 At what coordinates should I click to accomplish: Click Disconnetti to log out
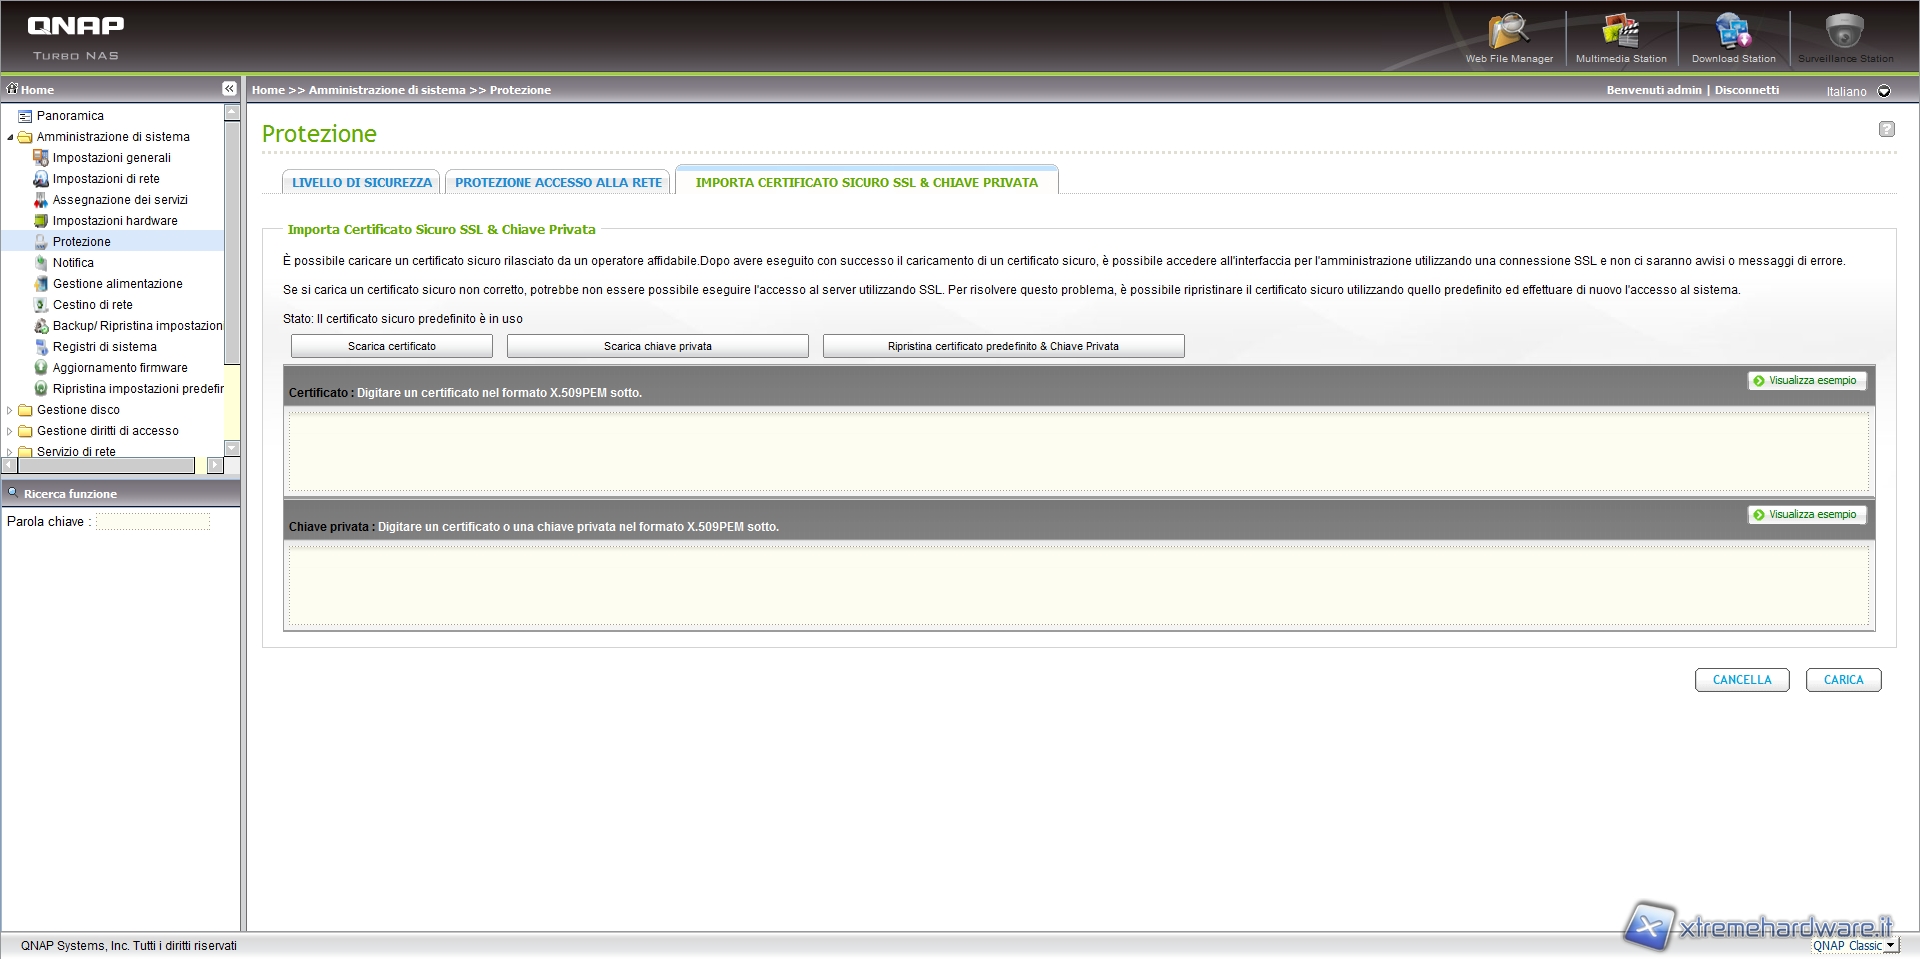[1746, 90]
